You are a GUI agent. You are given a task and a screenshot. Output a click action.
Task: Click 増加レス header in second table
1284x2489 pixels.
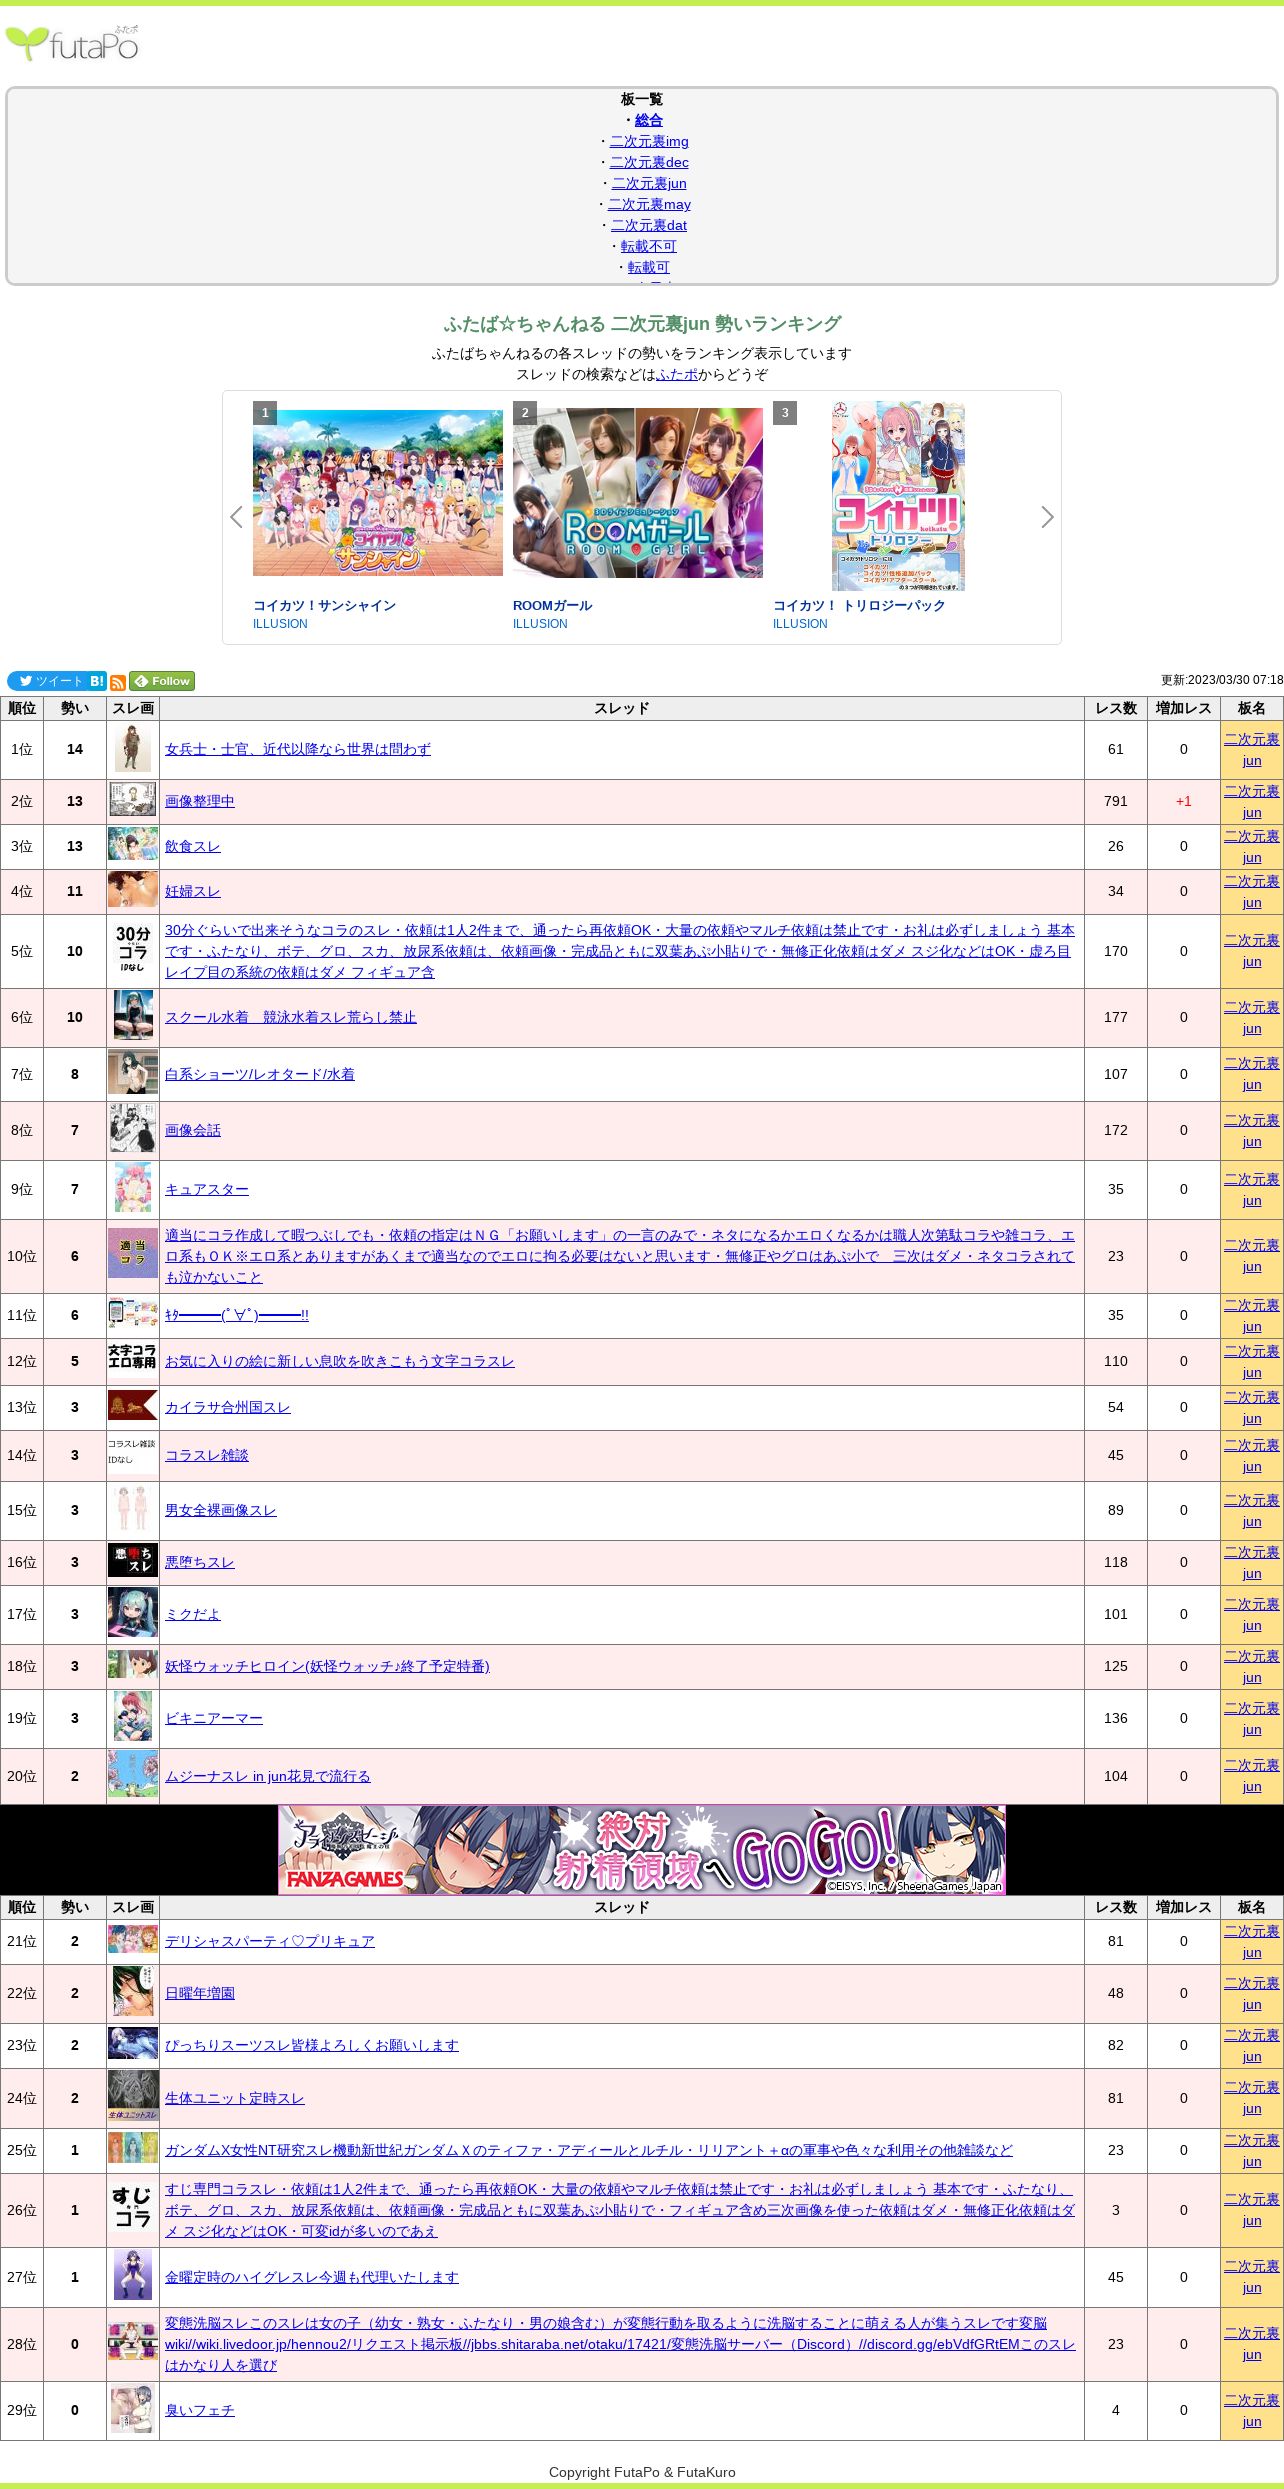tap(1184, 1907)
